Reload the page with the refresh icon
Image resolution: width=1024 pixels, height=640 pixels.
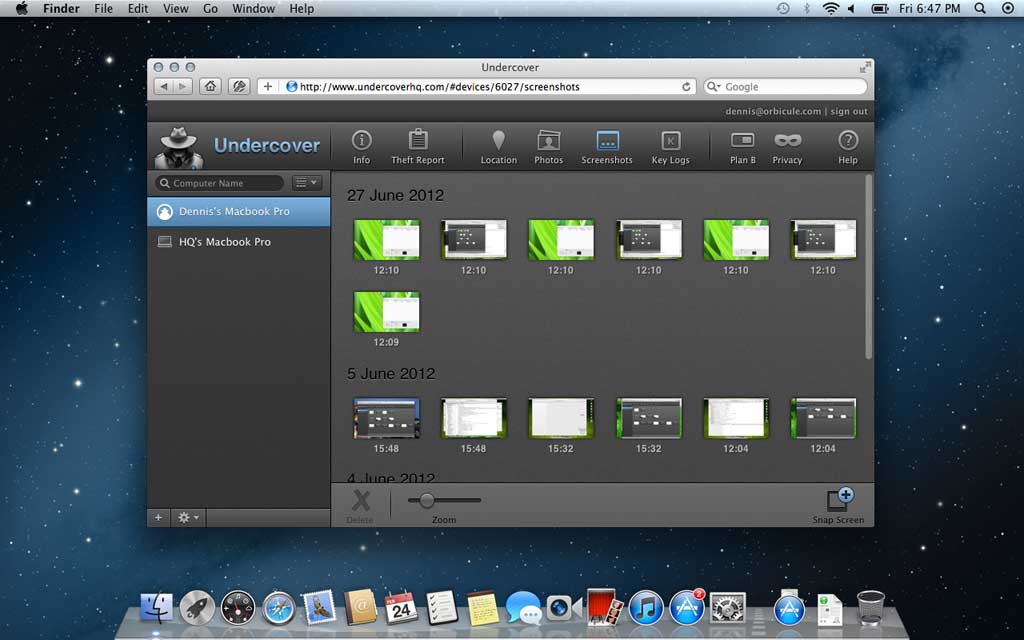coord(686,87)
